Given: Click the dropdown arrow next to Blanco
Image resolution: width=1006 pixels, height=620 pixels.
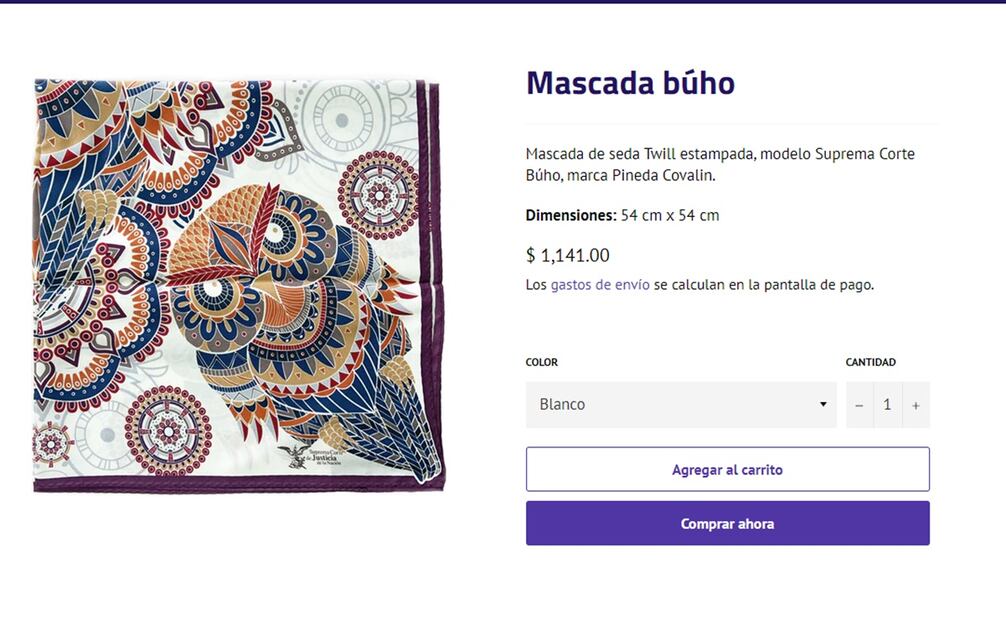Looking at the screenshot, I should (x=822, y=404).
